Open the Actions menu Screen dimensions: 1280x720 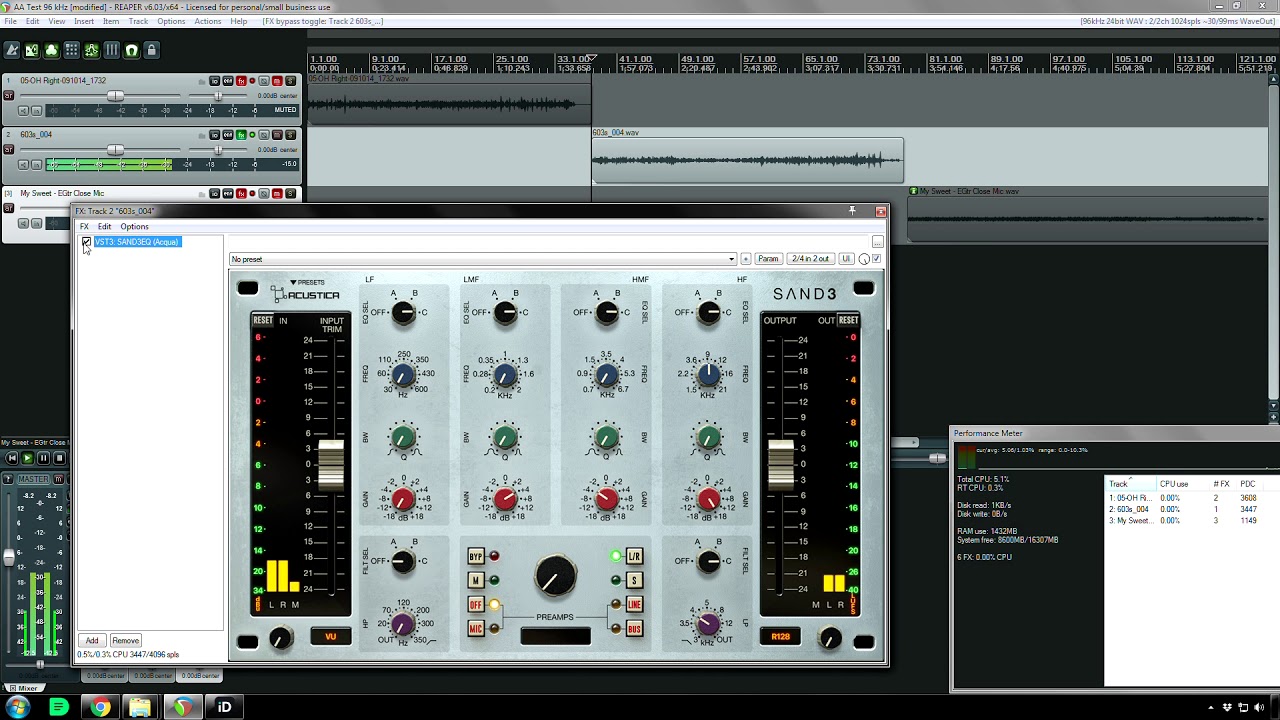click(208, 21)
